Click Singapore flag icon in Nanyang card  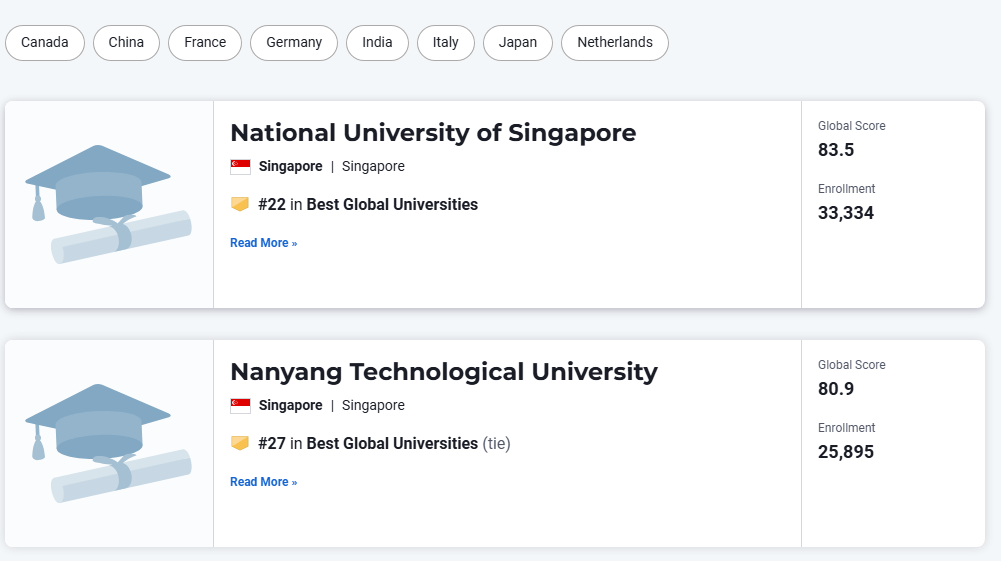(241, 405)
